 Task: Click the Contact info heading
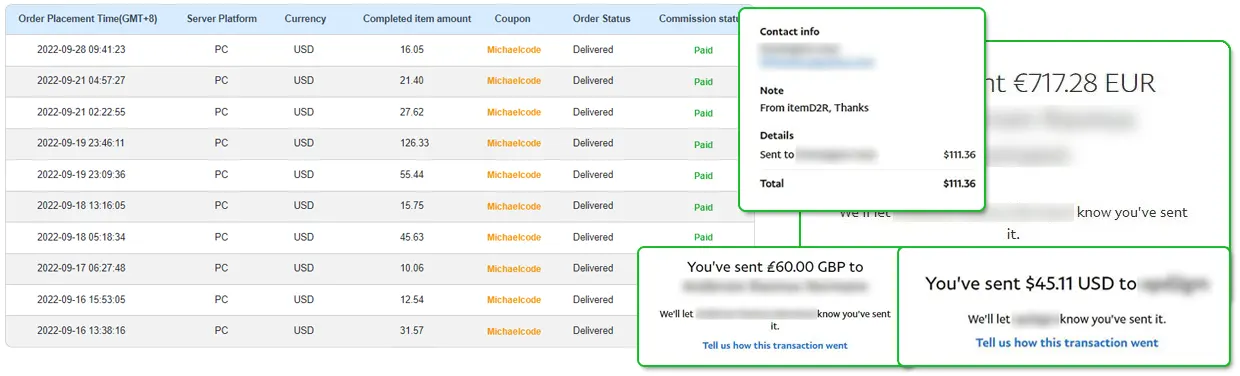[x=789, y=32]
